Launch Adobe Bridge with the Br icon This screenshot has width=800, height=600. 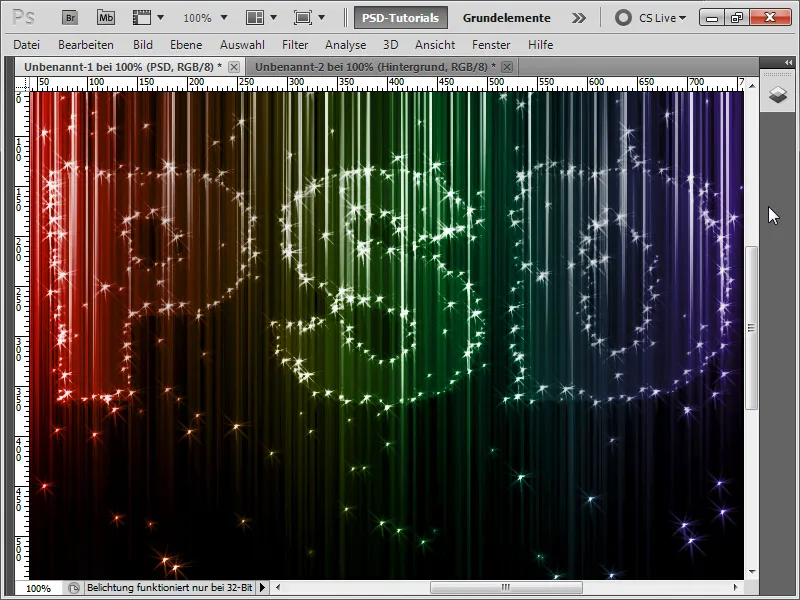(70, 18)
